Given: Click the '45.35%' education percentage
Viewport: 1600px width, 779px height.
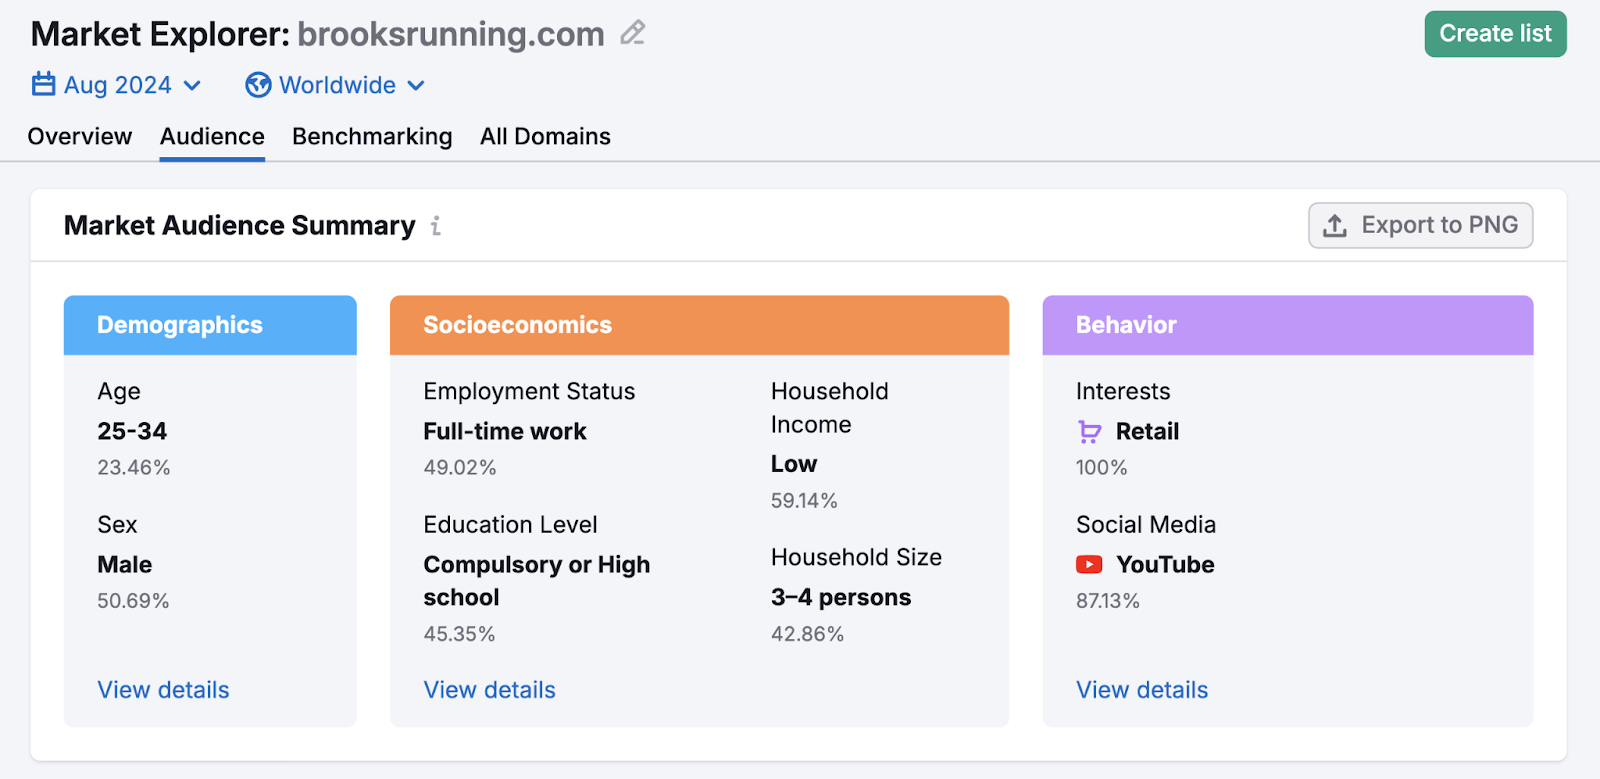Looking at the screenshot, I should tap(459, 634).
